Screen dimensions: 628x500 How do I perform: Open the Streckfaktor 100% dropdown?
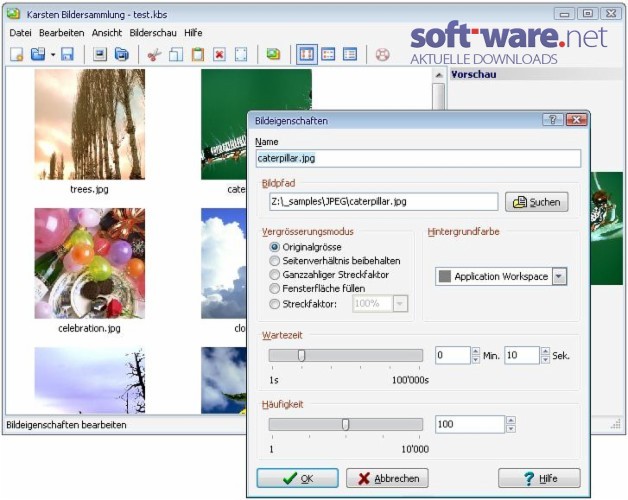click(400, 304)
